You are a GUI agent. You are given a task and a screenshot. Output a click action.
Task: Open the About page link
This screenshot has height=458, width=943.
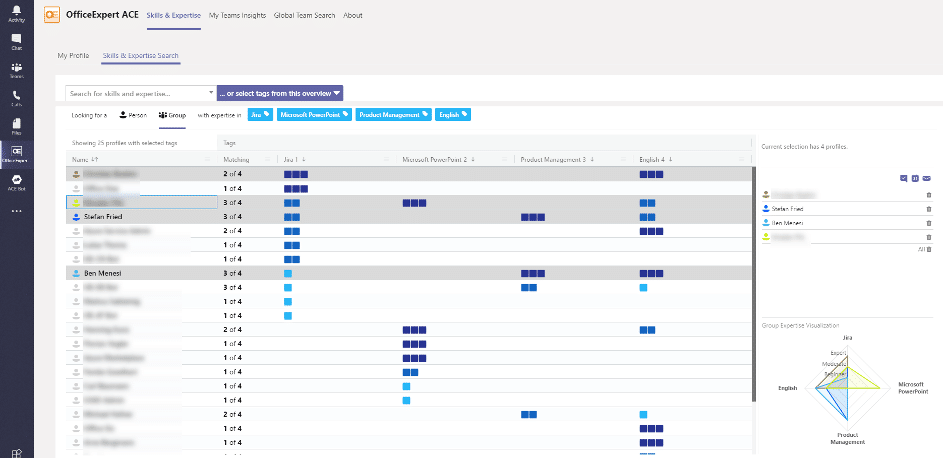point(353,16)
